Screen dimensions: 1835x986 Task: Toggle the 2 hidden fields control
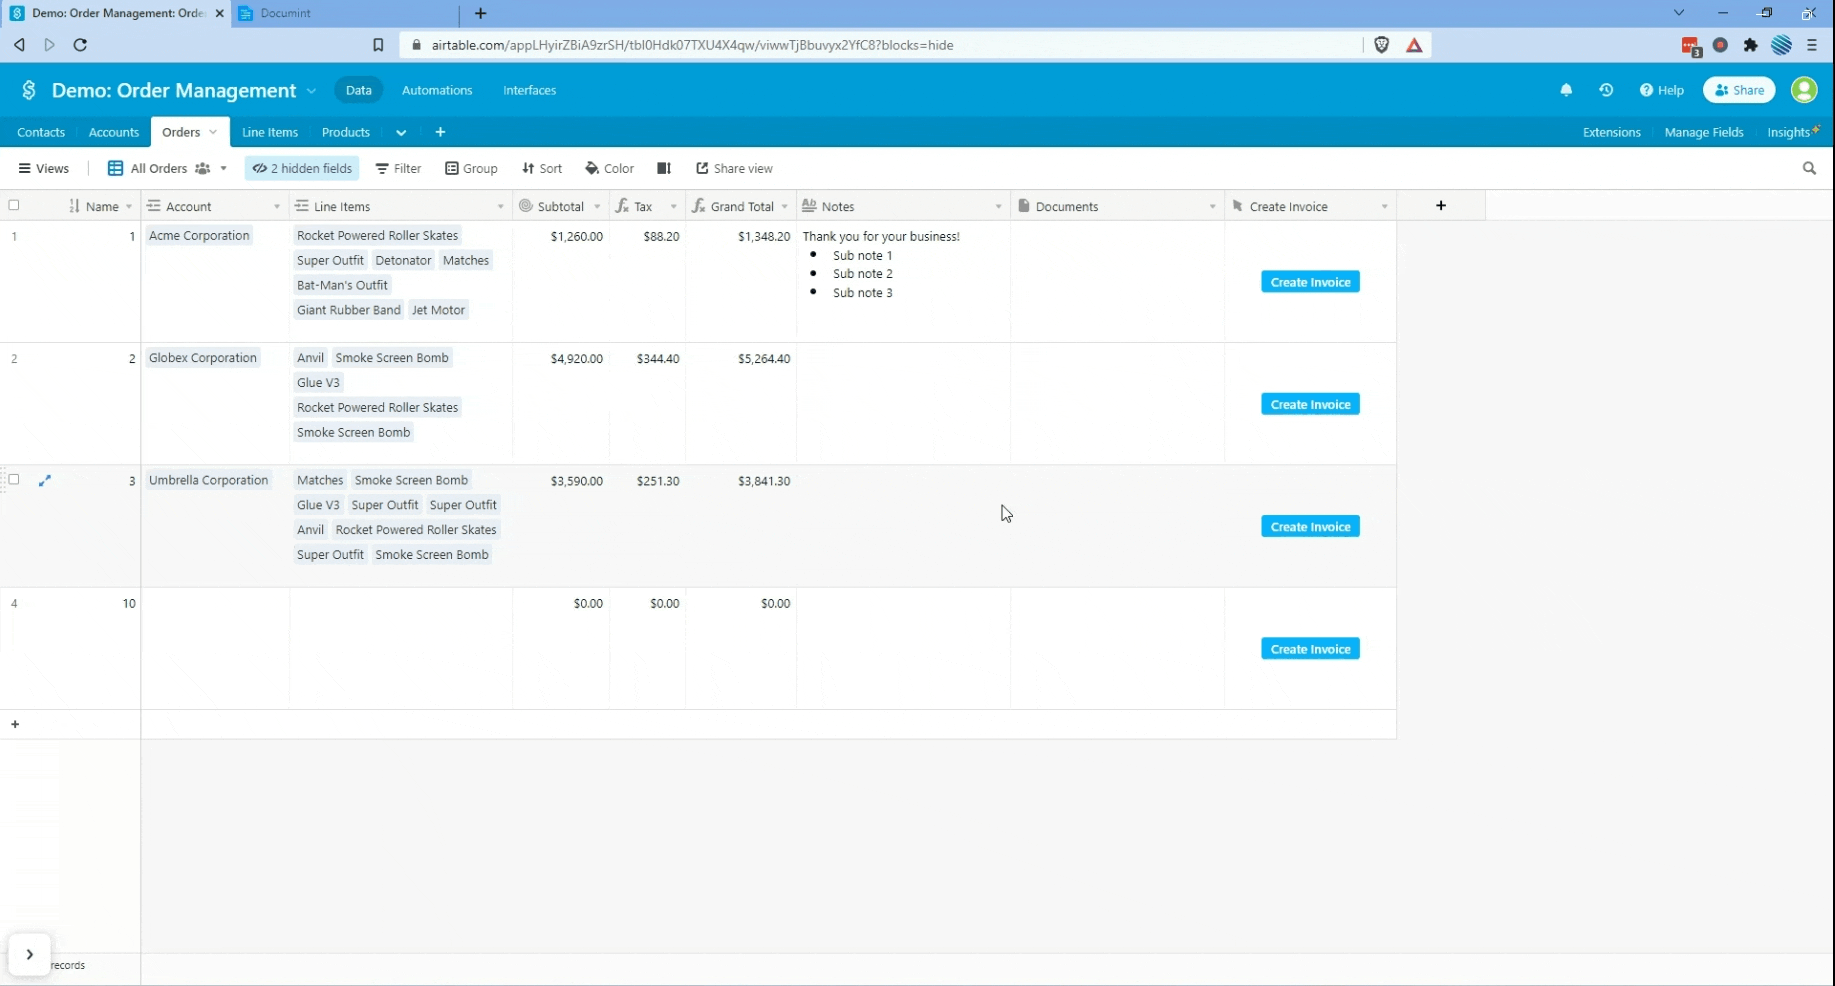click(x=302, y=168)
